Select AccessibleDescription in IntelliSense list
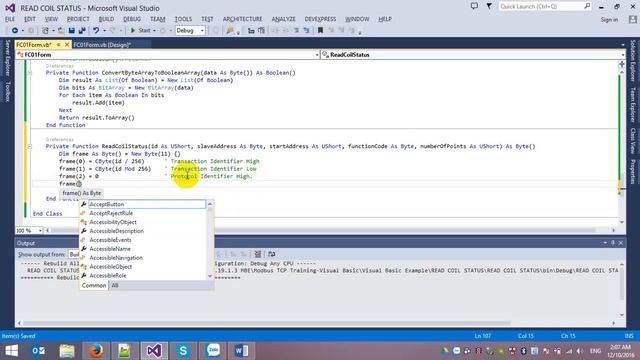The height and width of the screenshot is (360, 640). tap(143, 231)
